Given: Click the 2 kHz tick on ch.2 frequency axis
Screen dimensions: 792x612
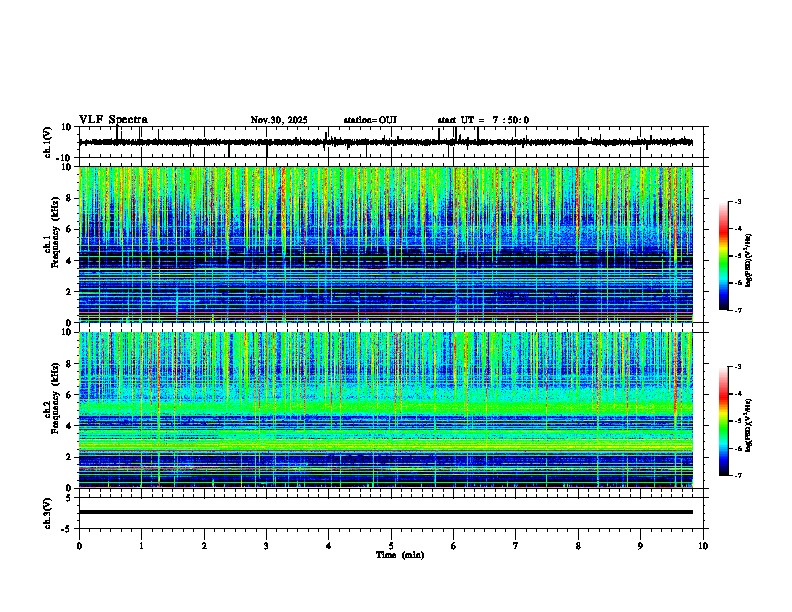Looking at the screenshot, I should pos(70,457).
